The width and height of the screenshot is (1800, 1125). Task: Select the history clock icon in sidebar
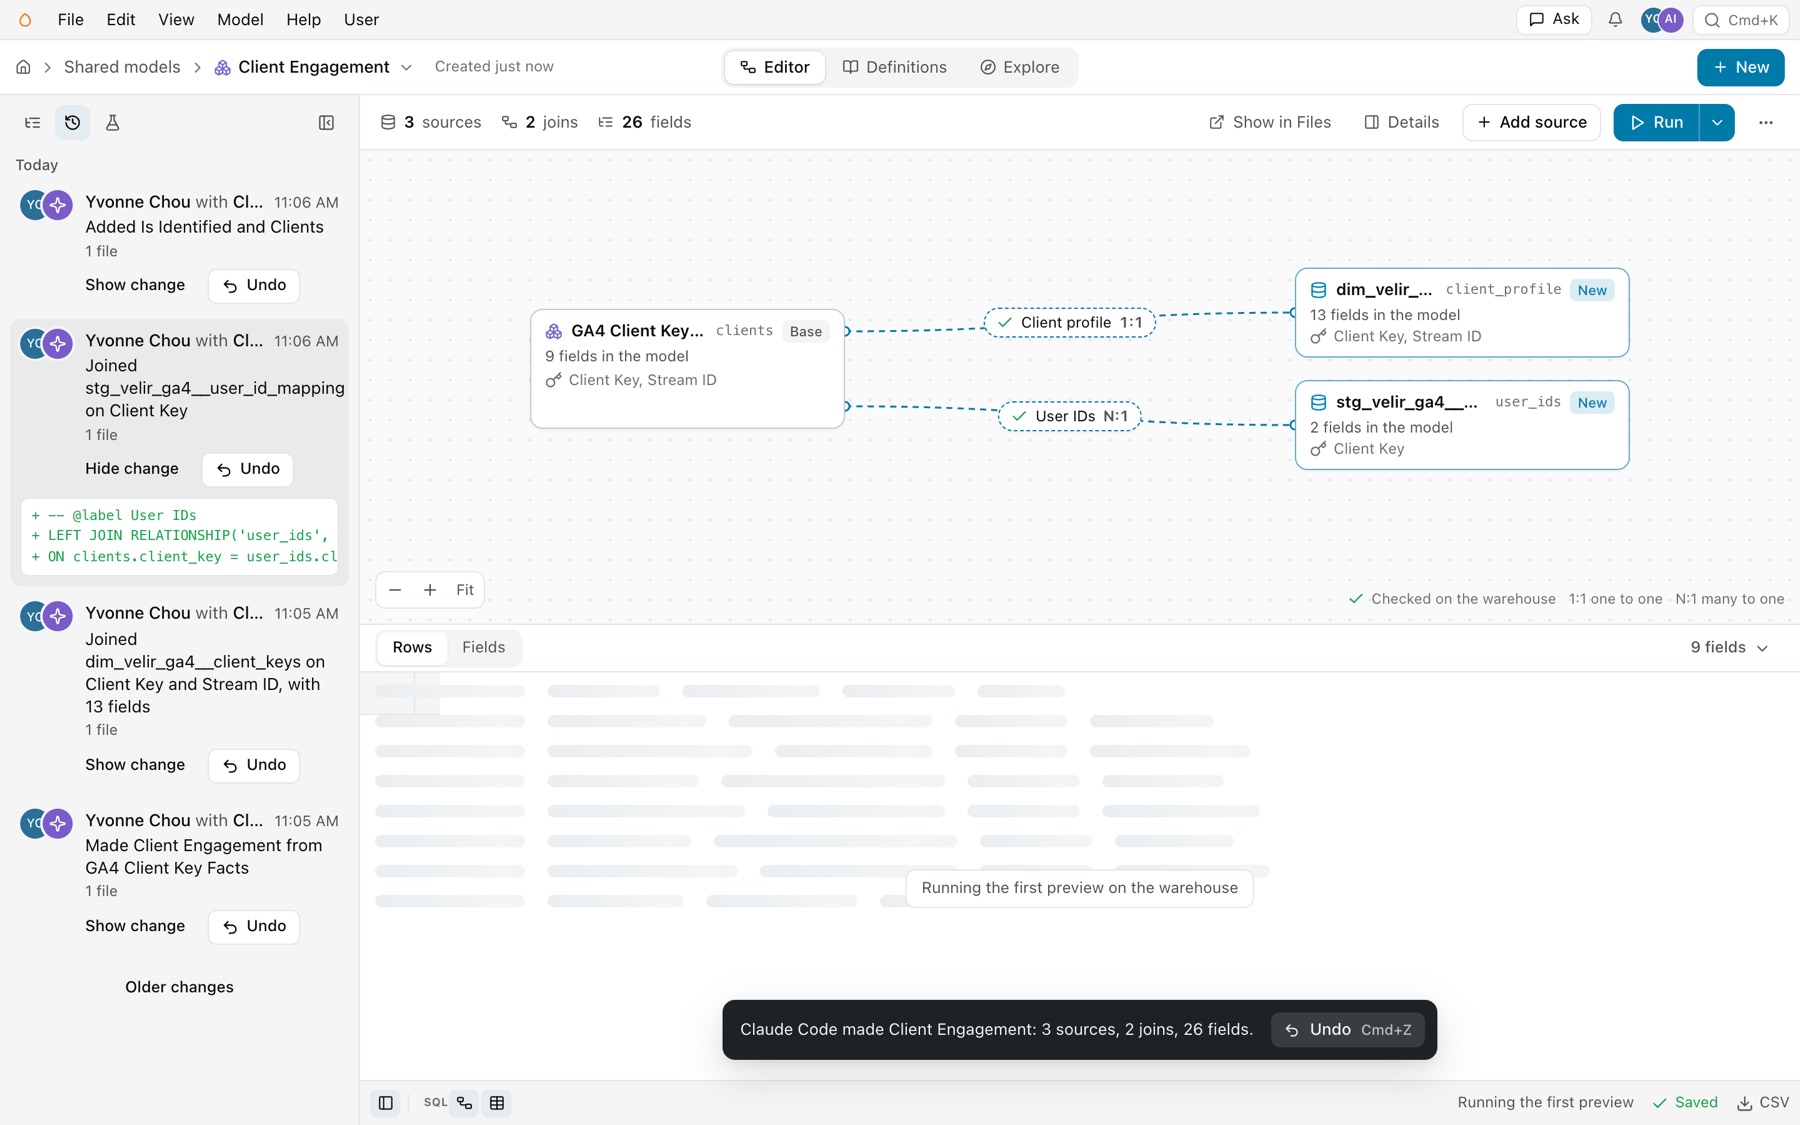(73, 123)
